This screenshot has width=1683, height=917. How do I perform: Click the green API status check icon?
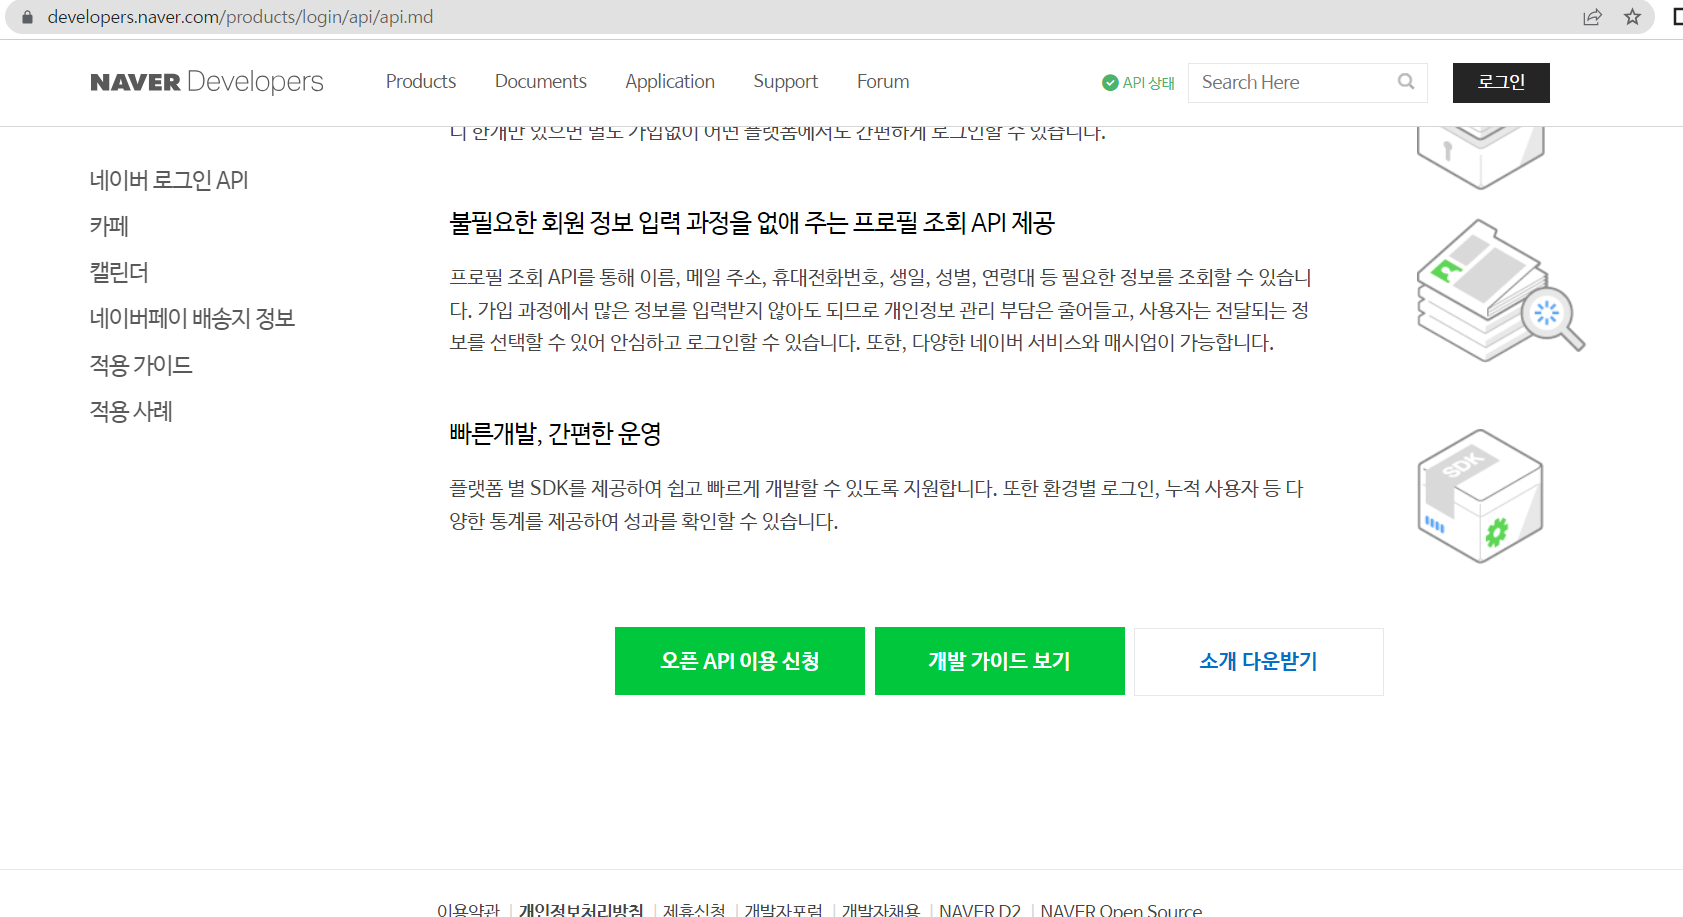(1110, 83)
